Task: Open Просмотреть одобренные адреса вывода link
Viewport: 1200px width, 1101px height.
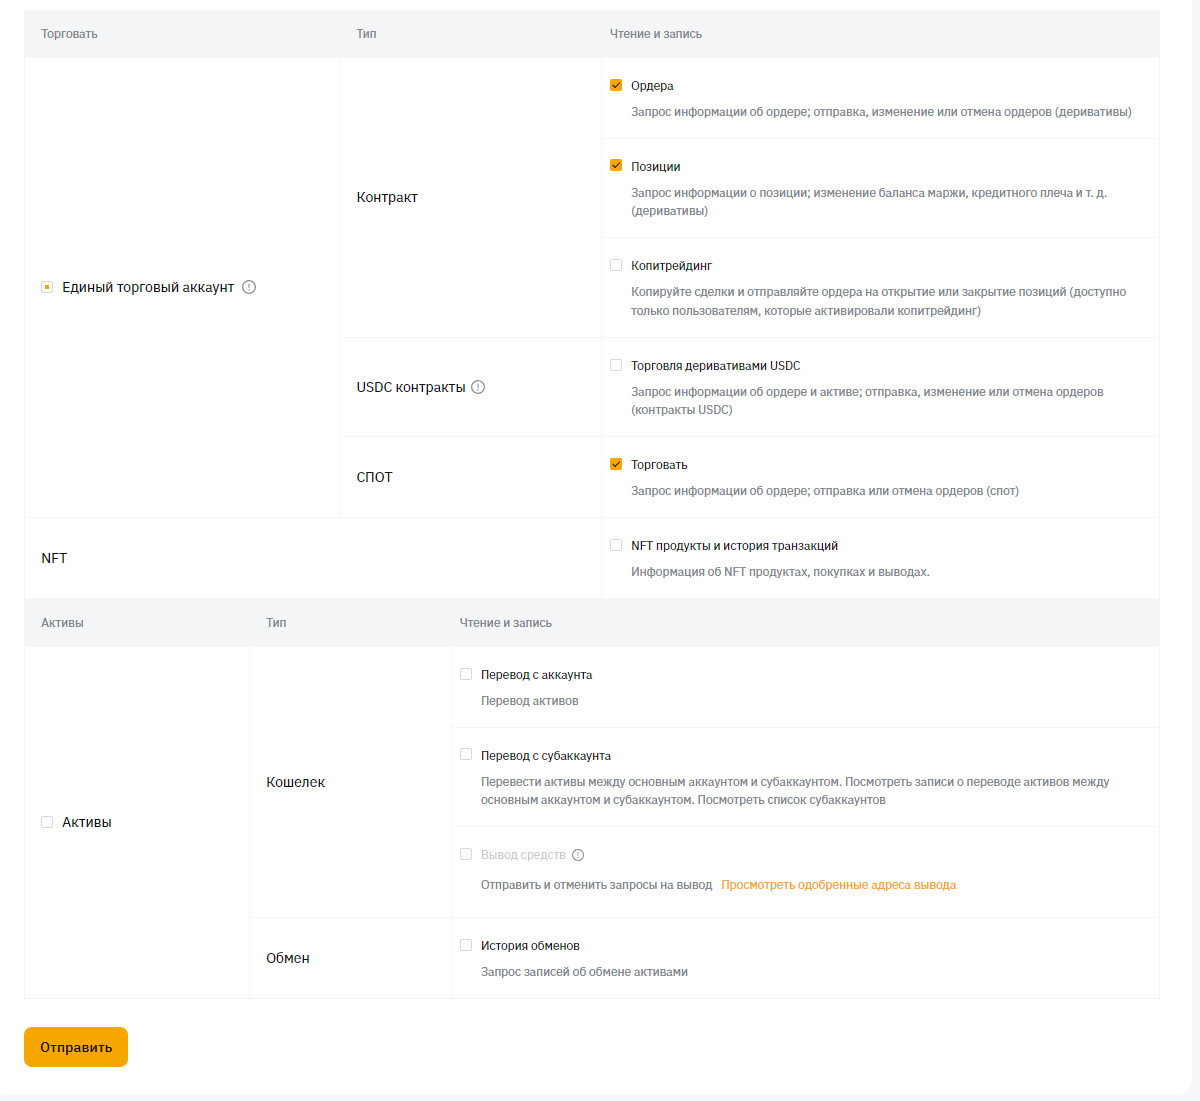Action: click(x=838, y=885)
